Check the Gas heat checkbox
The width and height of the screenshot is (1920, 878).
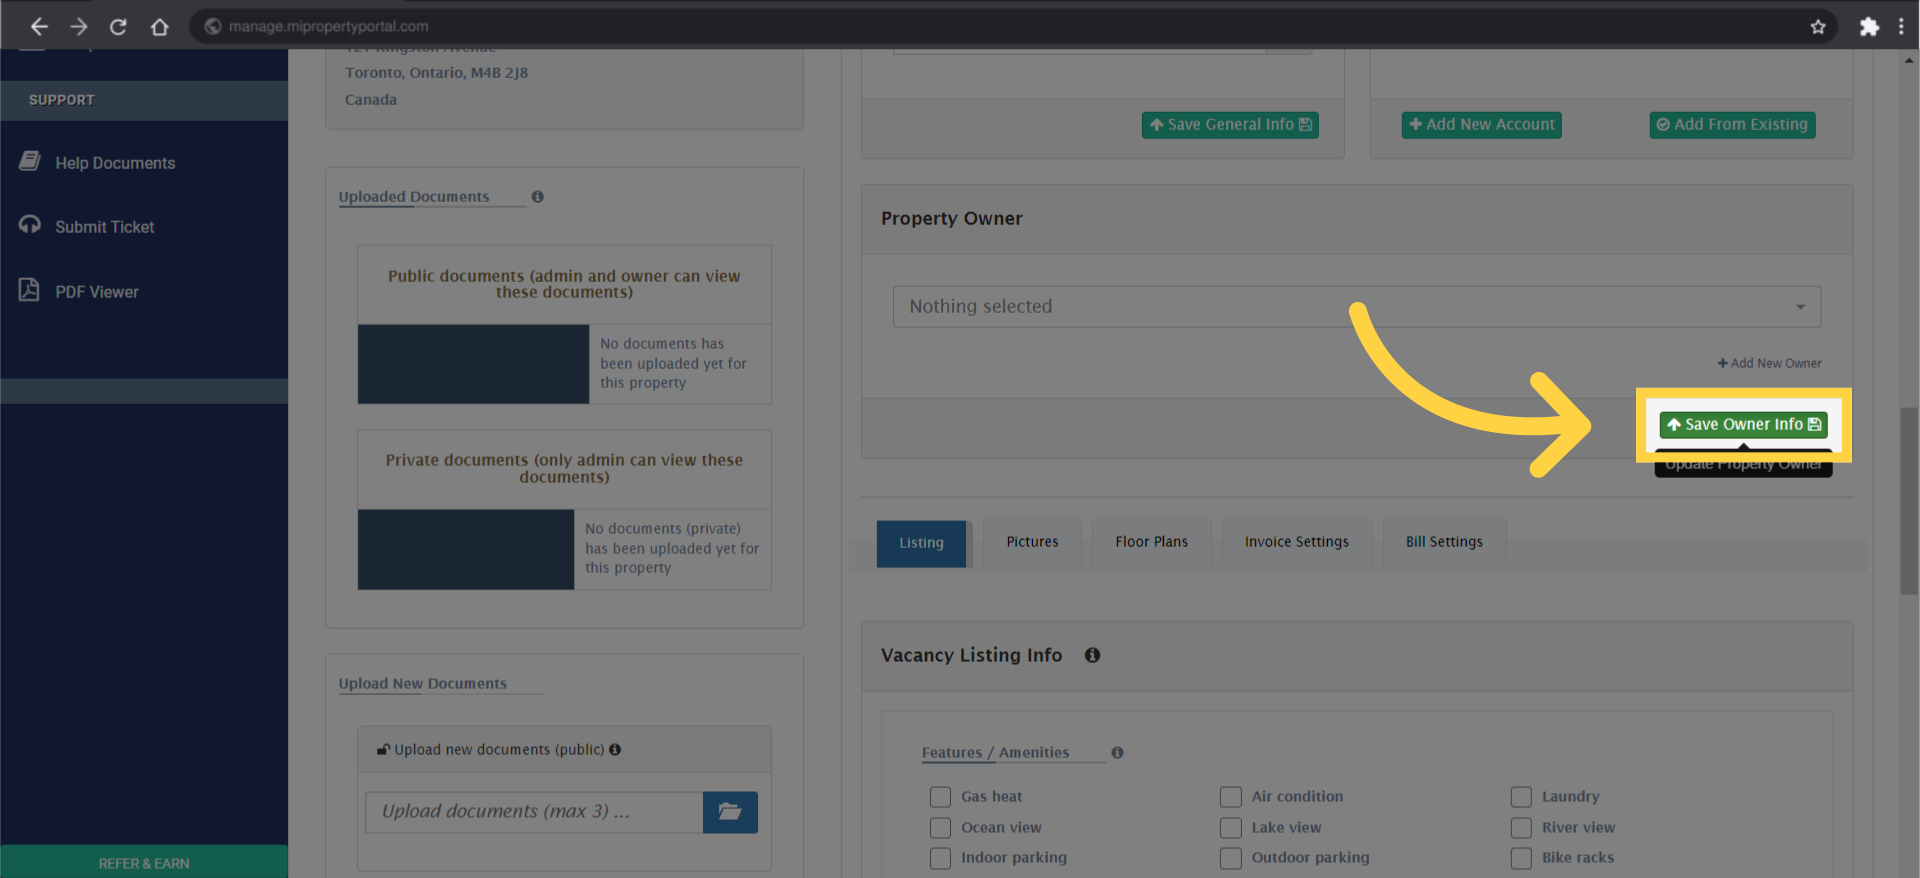tap(940, 797)
